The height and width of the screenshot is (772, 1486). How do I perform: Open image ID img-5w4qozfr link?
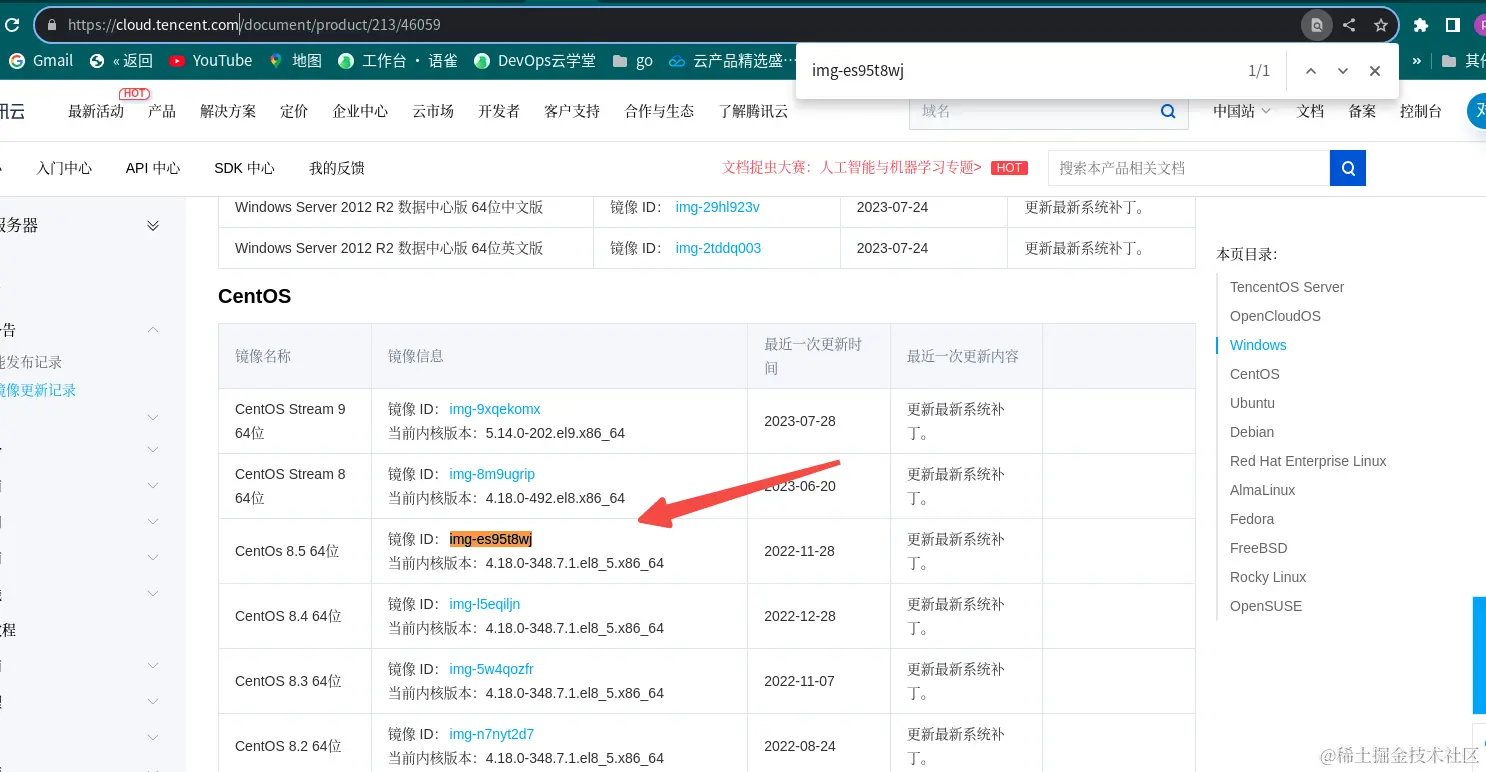491,669
